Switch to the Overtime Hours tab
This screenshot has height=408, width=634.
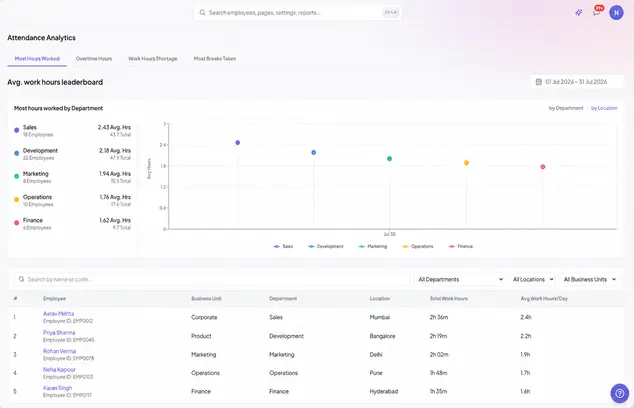[x=94, y=59]
